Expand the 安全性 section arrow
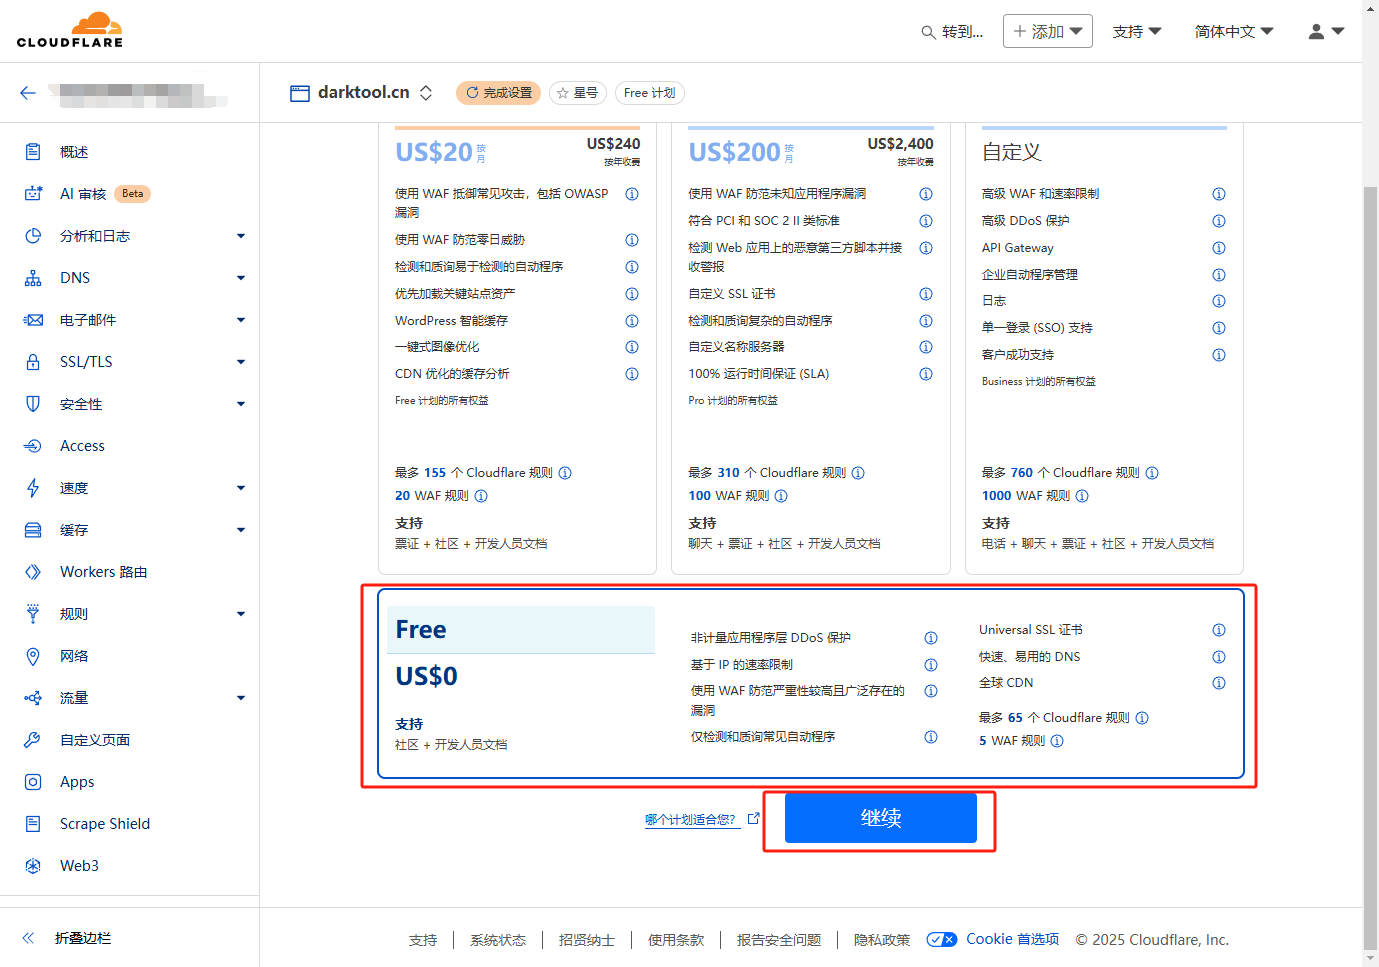 [241, 404]
